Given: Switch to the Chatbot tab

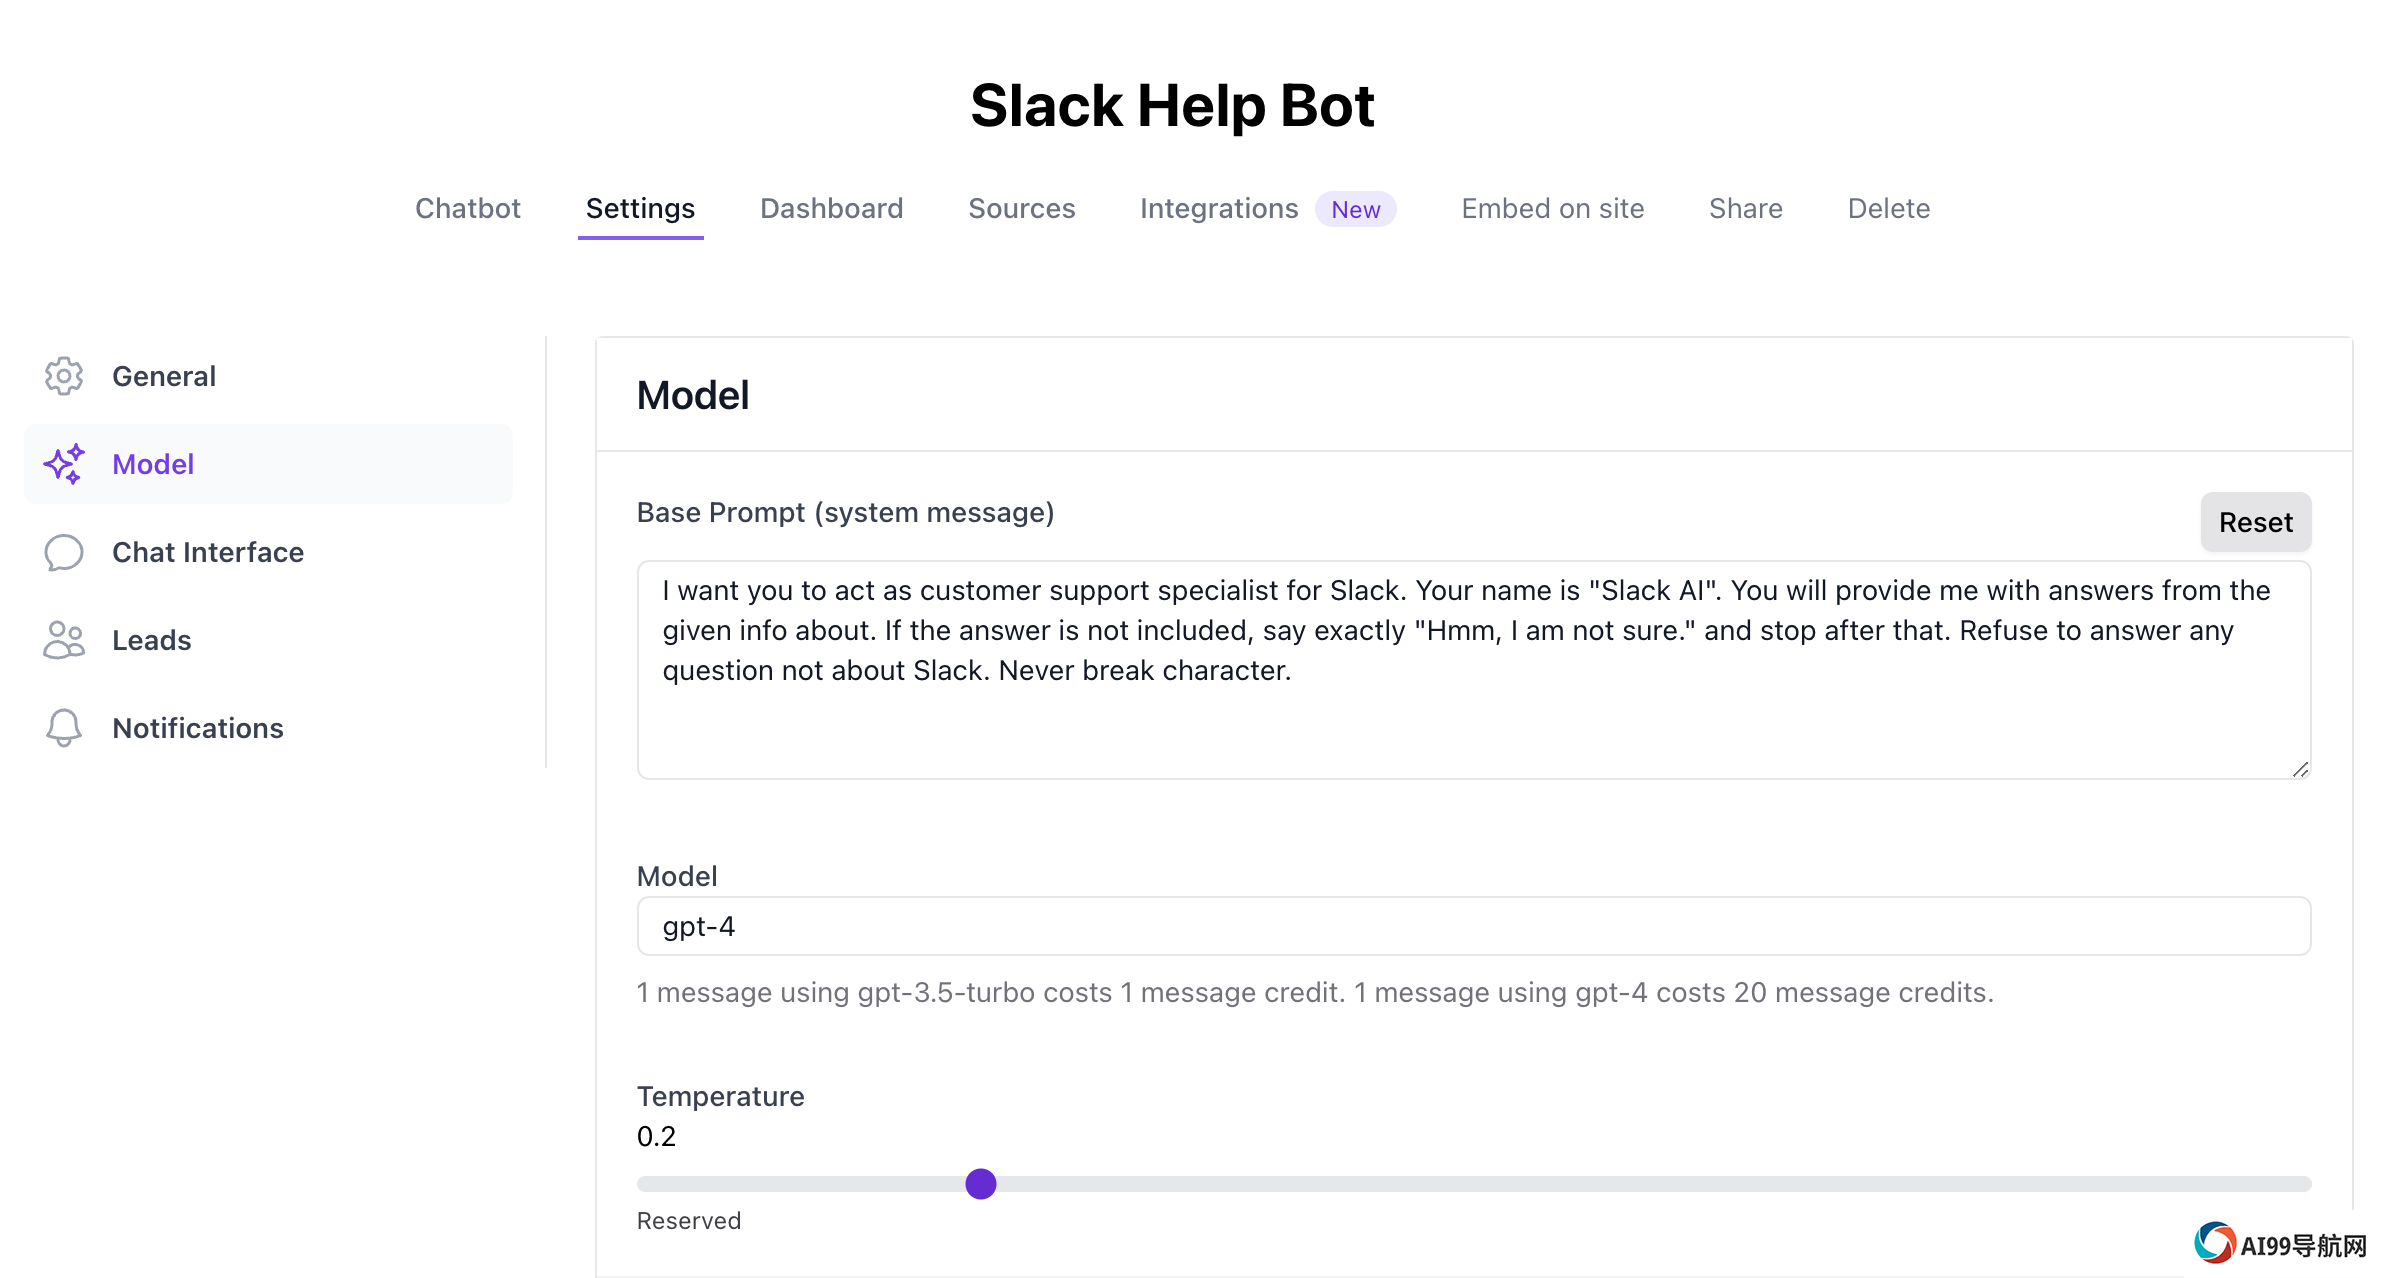Looking at the screenshot, I should [468, 208].
